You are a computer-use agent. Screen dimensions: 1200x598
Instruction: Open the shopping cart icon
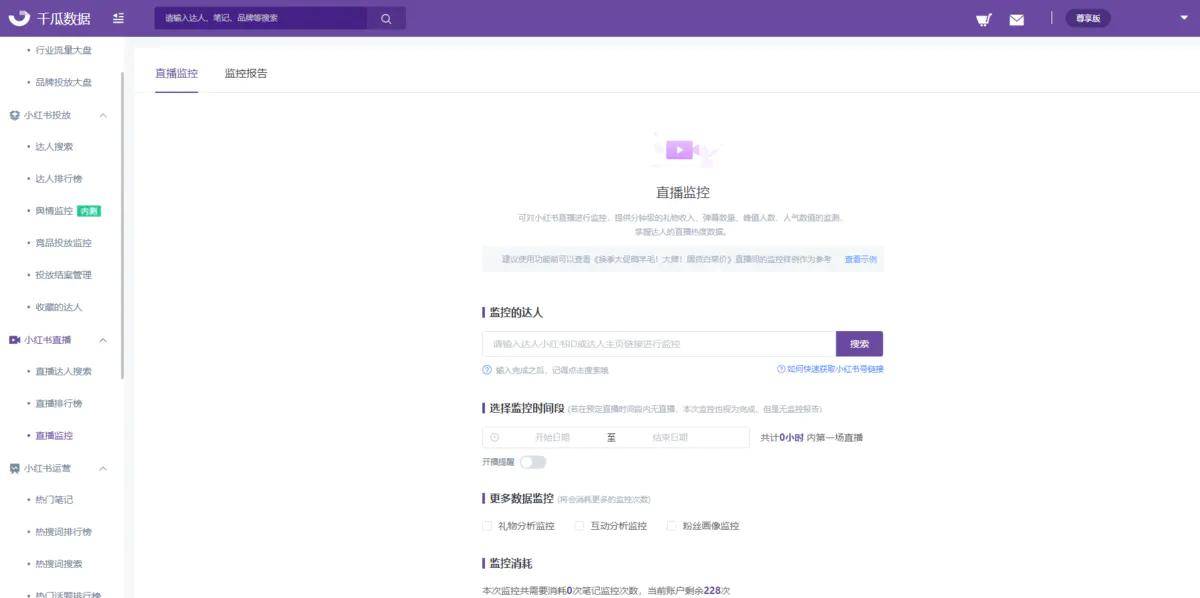(984, 19)
